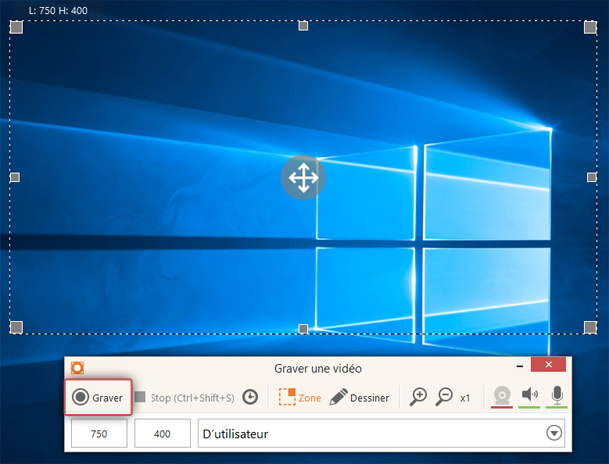Image resolution: width=609 pixels, height=464 pixels.
Task: Toggle the webcam capture icon
Action: click(502, 397)
